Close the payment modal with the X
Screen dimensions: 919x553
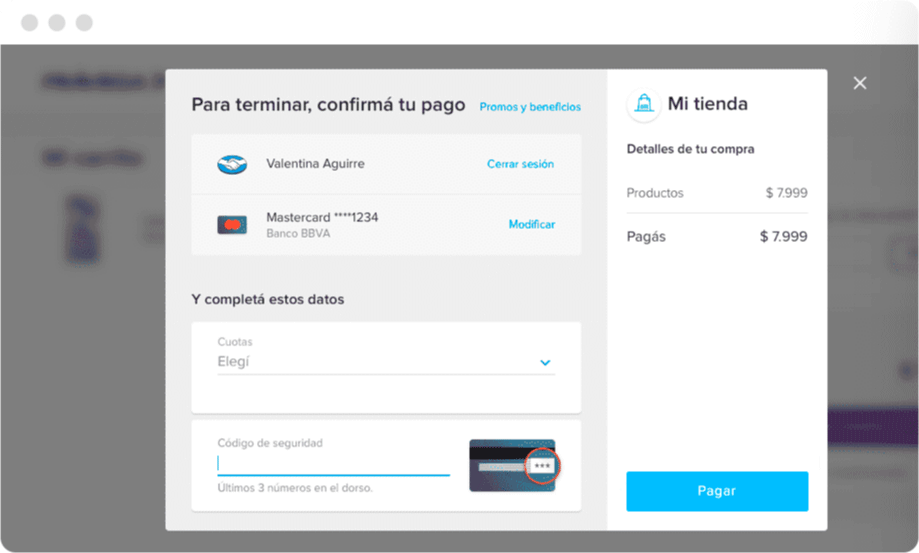click(x=860, y=83)
